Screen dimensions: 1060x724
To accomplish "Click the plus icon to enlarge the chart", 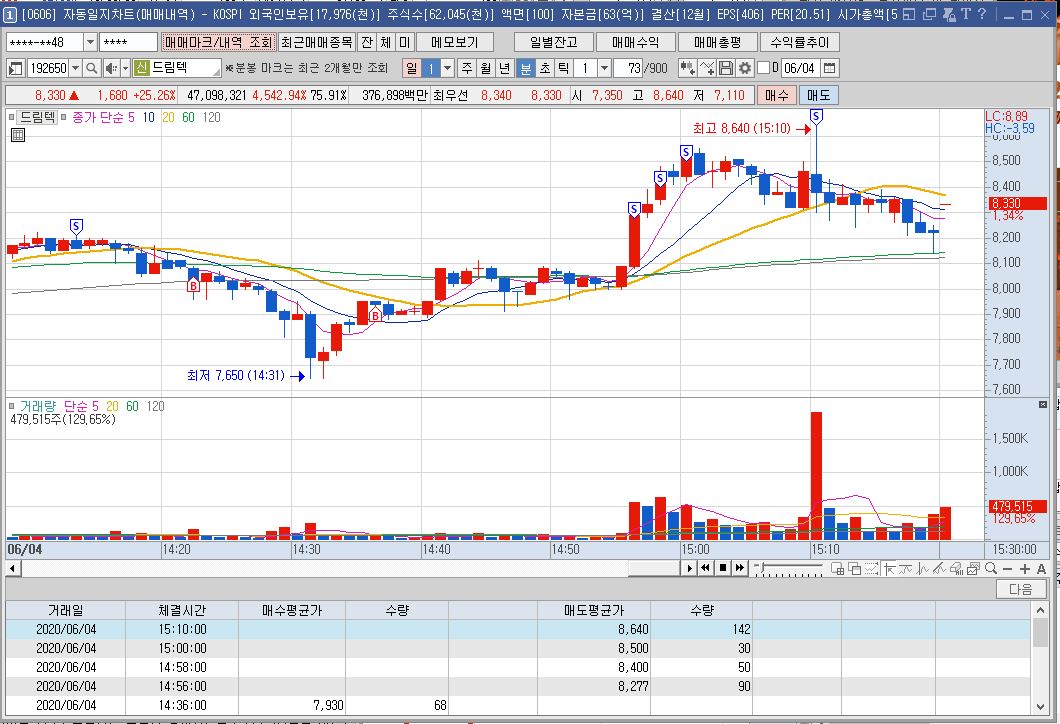I will pos(1025,569).
